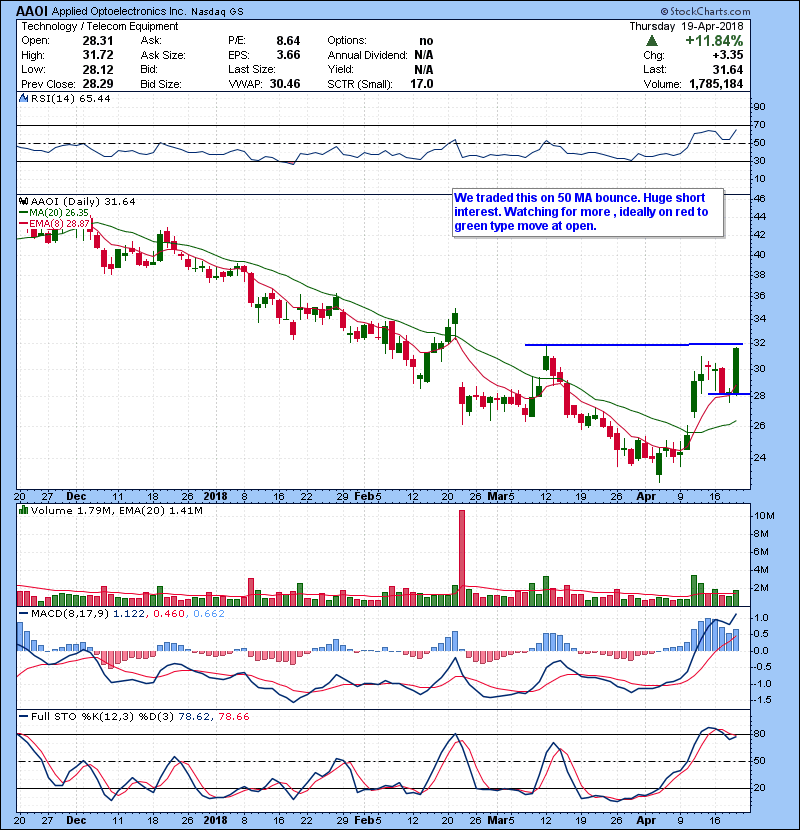The image size is (800, 830).
Task: Select the red EMA(8) legend line marker
Action: (24, 223)
